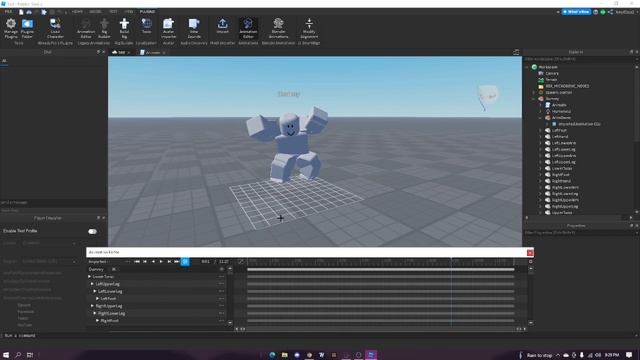Launch the Avatar Importer
This screenshot has width=640, height=360.
[168, 28]
